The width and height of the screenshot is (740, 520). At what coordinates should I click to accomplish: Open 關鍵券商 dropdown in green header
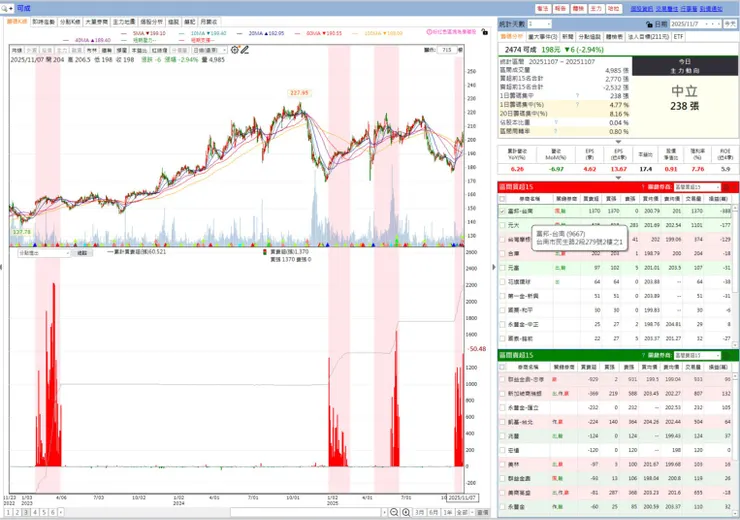point(697,355)
